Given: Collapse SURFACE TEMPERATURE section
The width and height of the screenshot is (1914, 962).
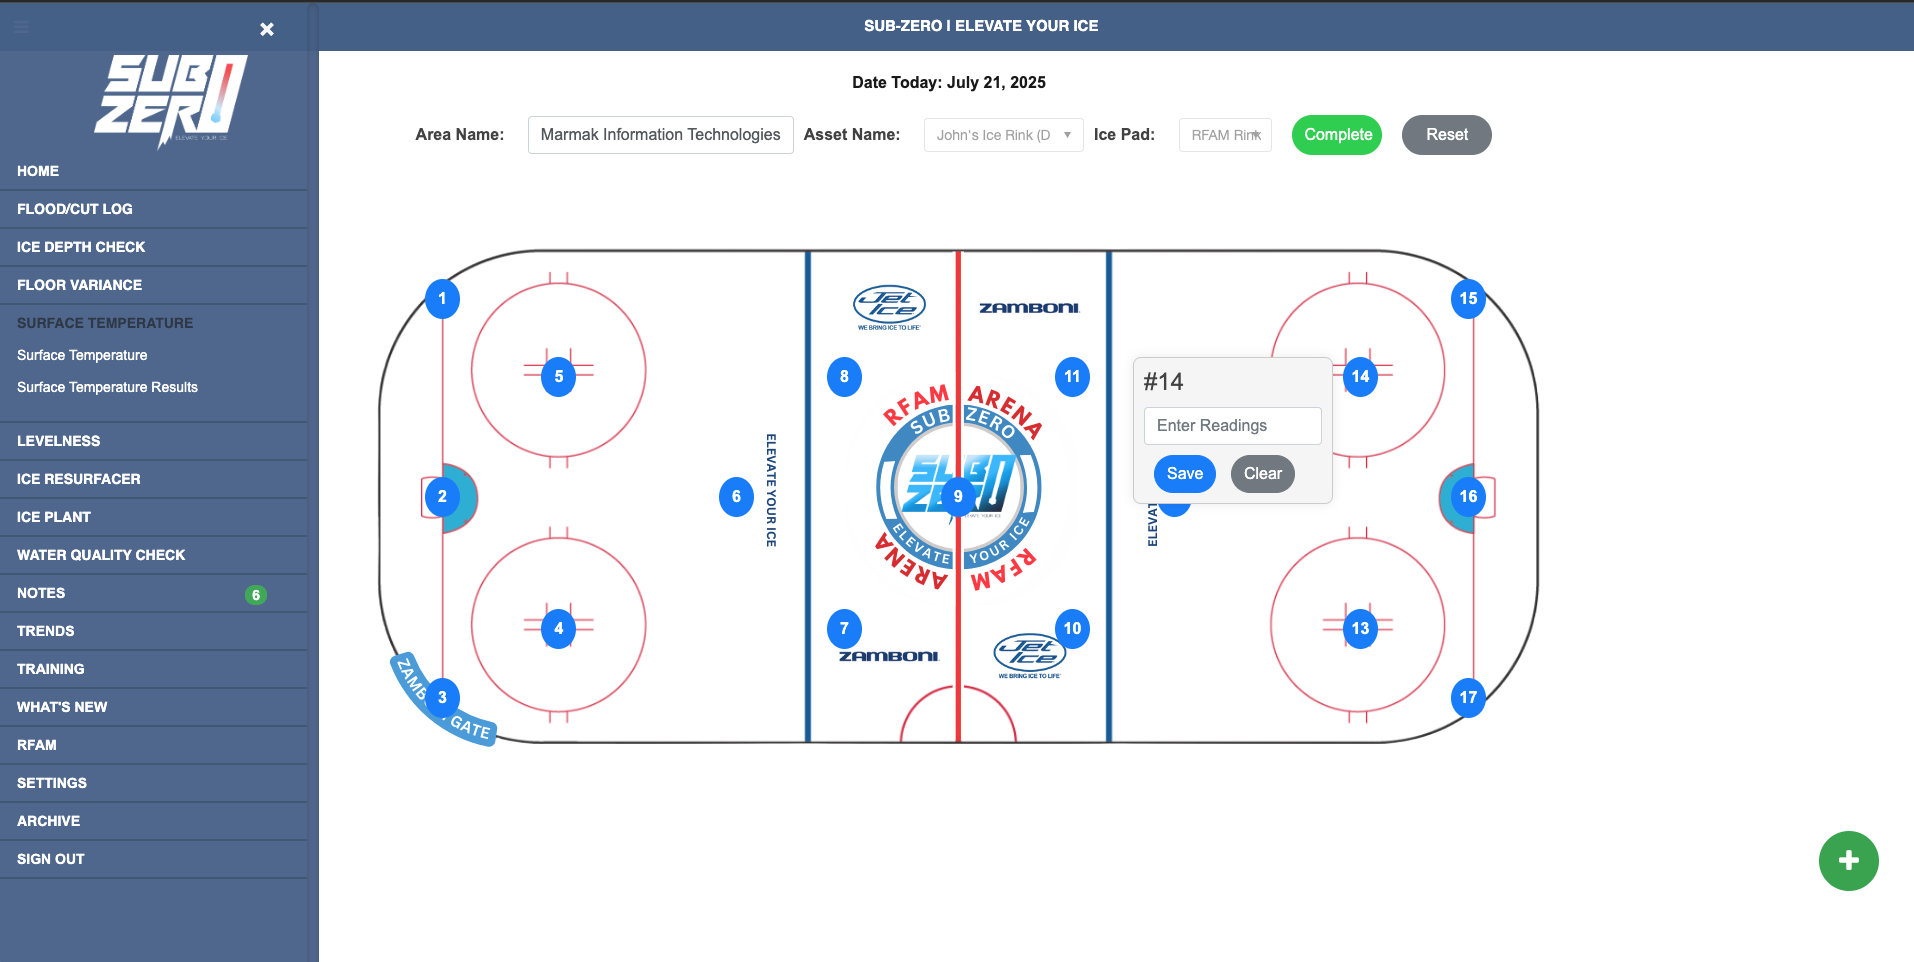Looking at the screenshot, I should pyautogui.click(x=154, y=323).
